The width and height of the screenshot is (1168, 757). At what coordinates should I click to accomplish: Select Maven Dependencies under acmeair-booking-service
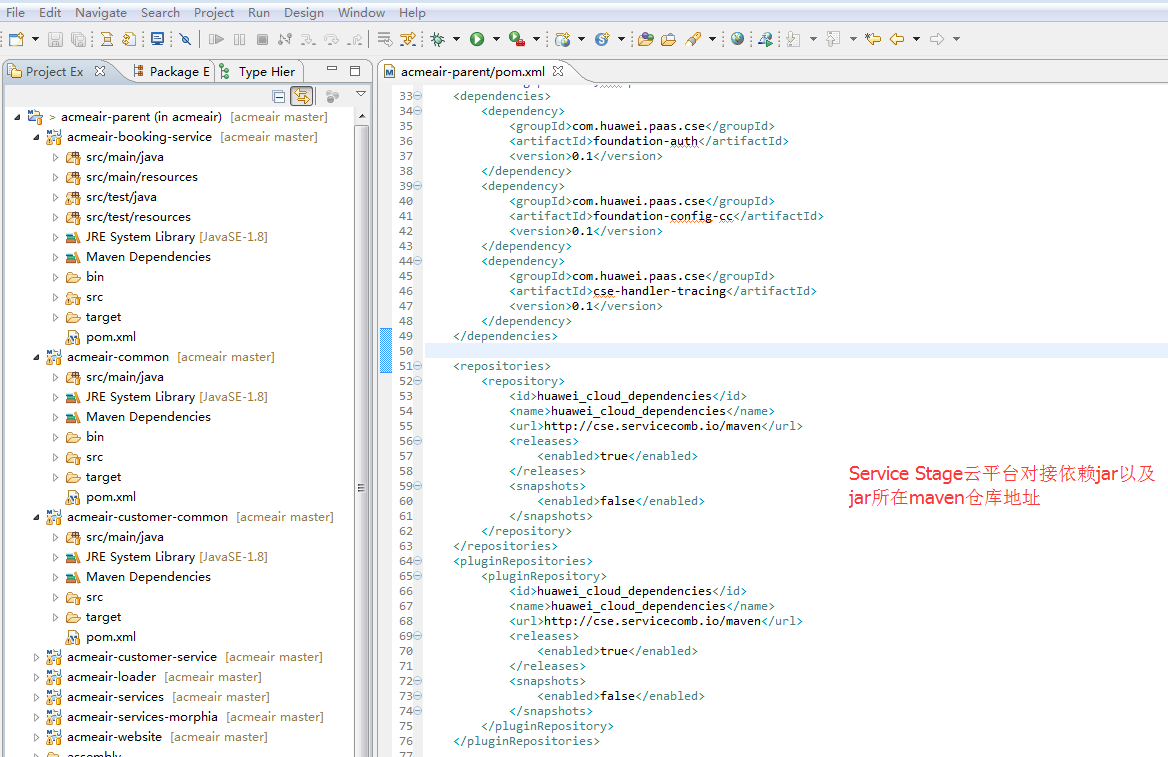point(148,257)
